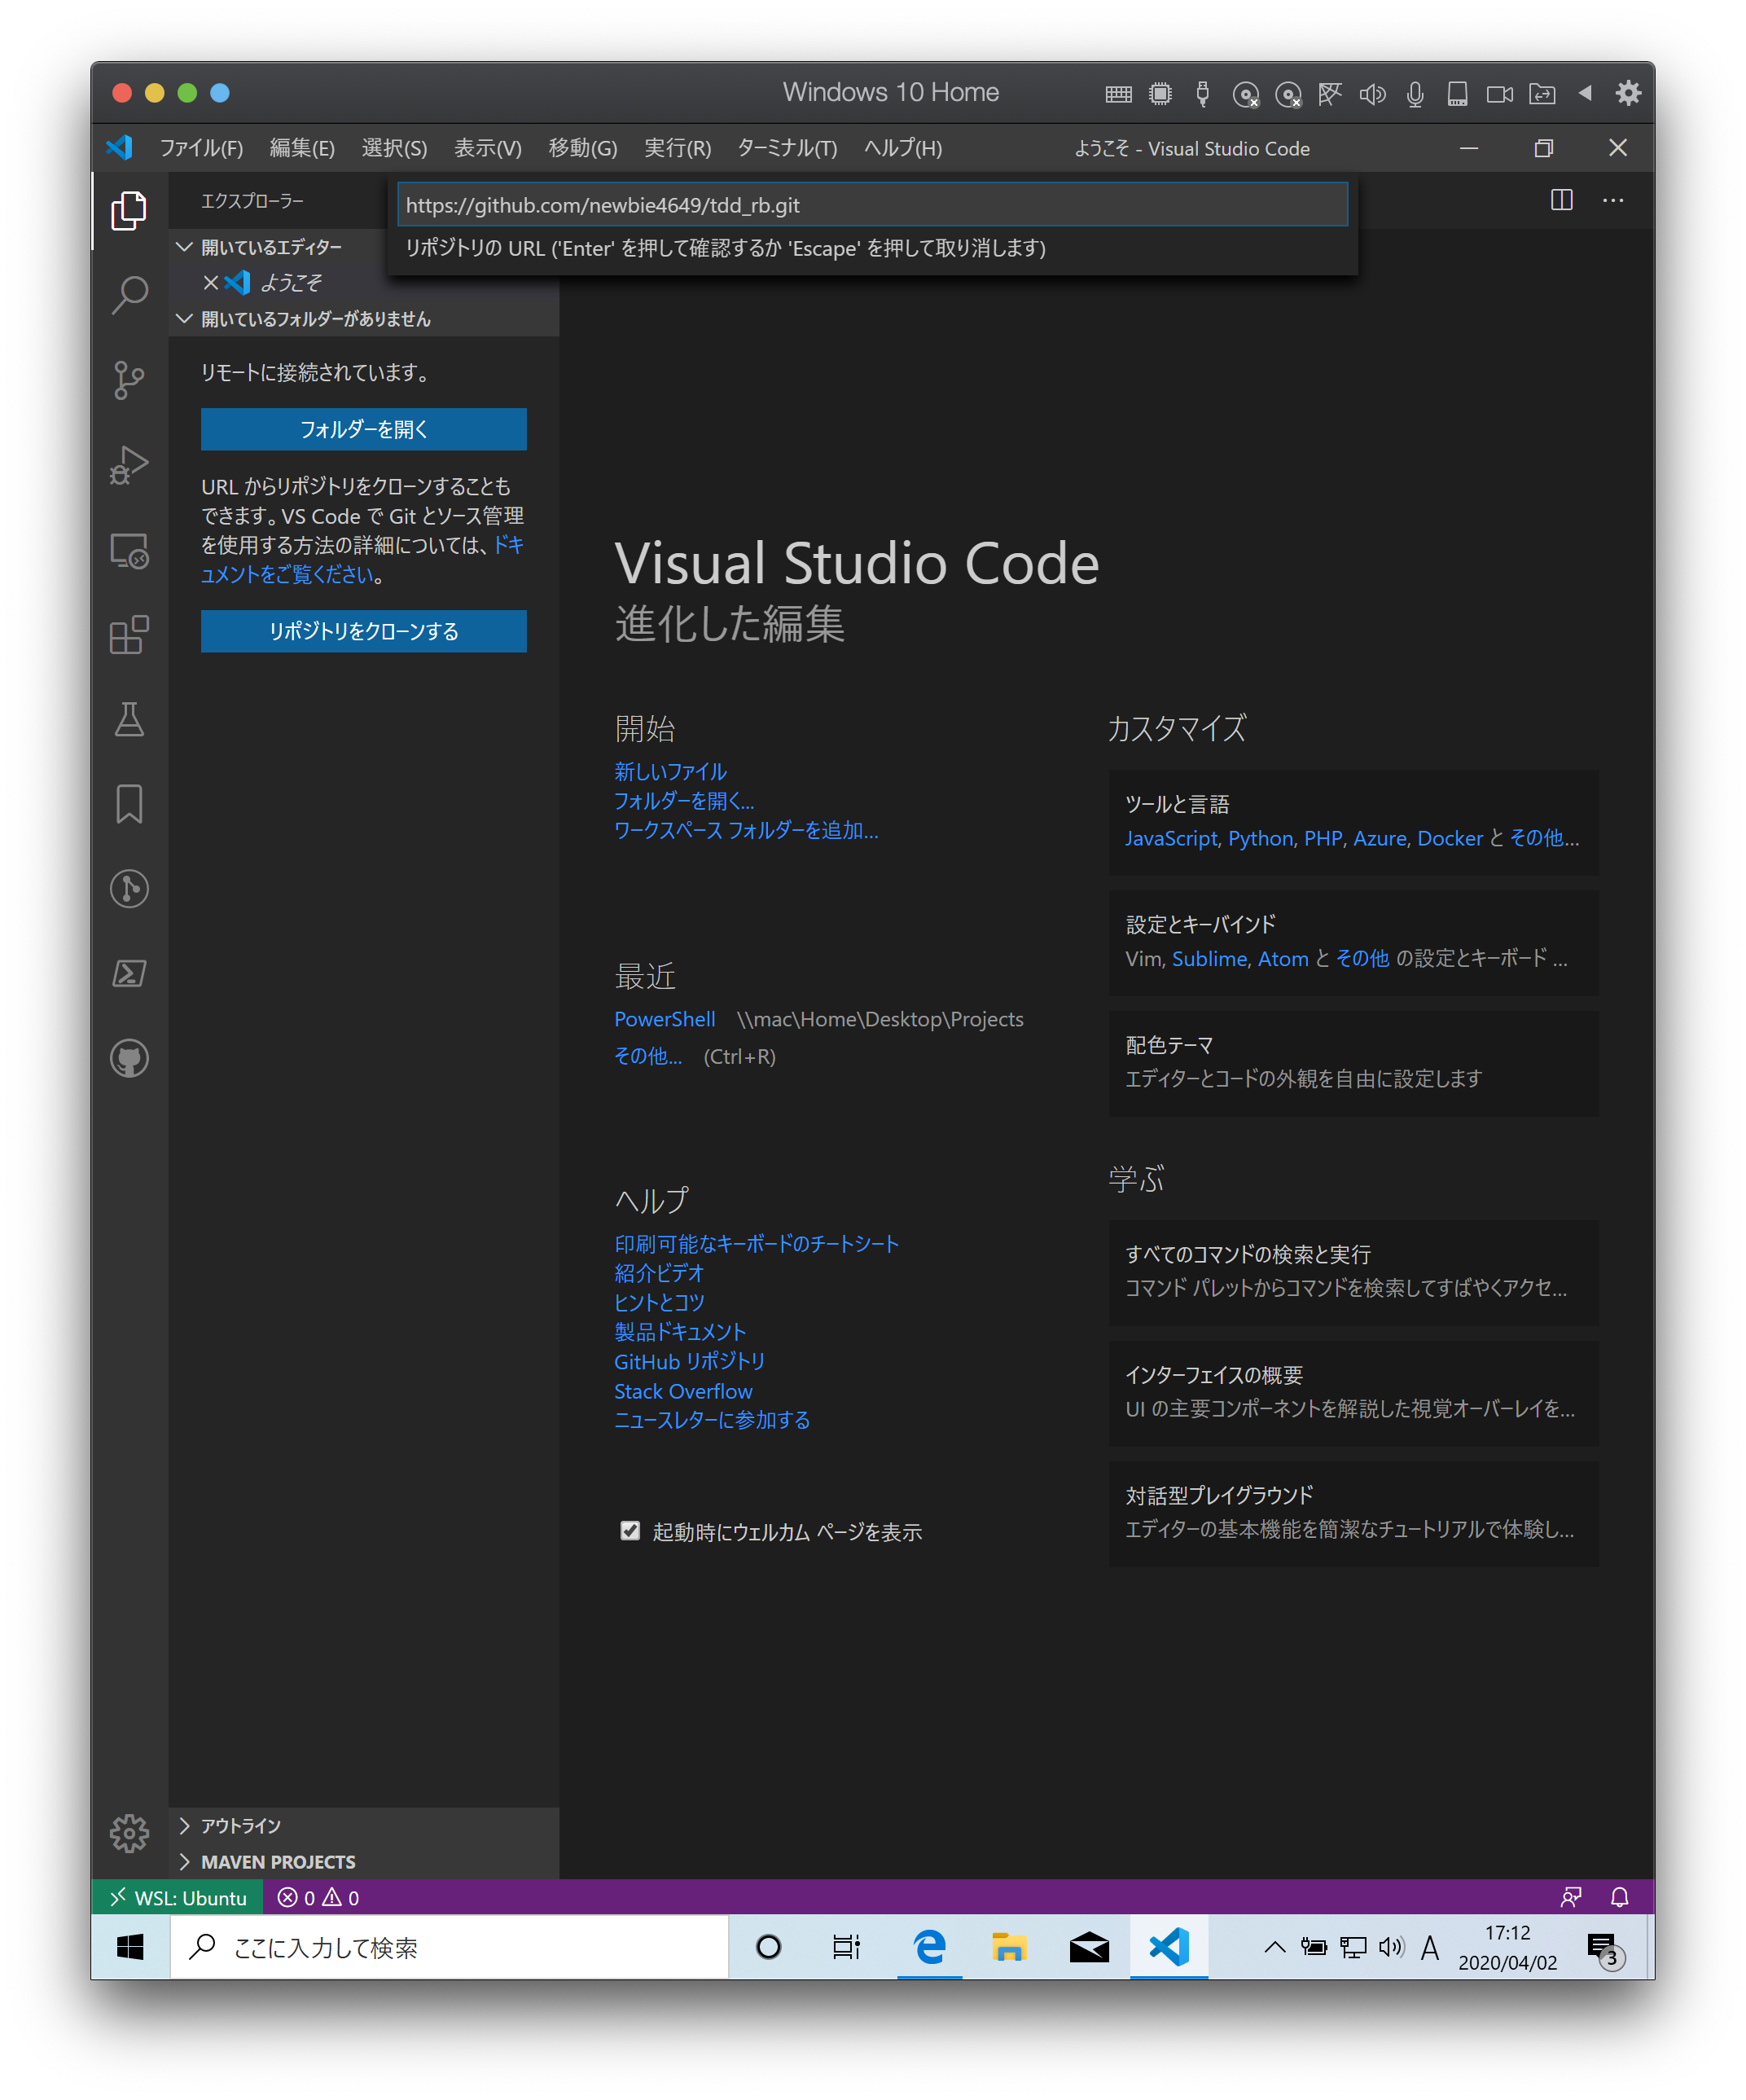
Task: Open the Extensions view
Action: pyautogui.click(x=129, y=635)
